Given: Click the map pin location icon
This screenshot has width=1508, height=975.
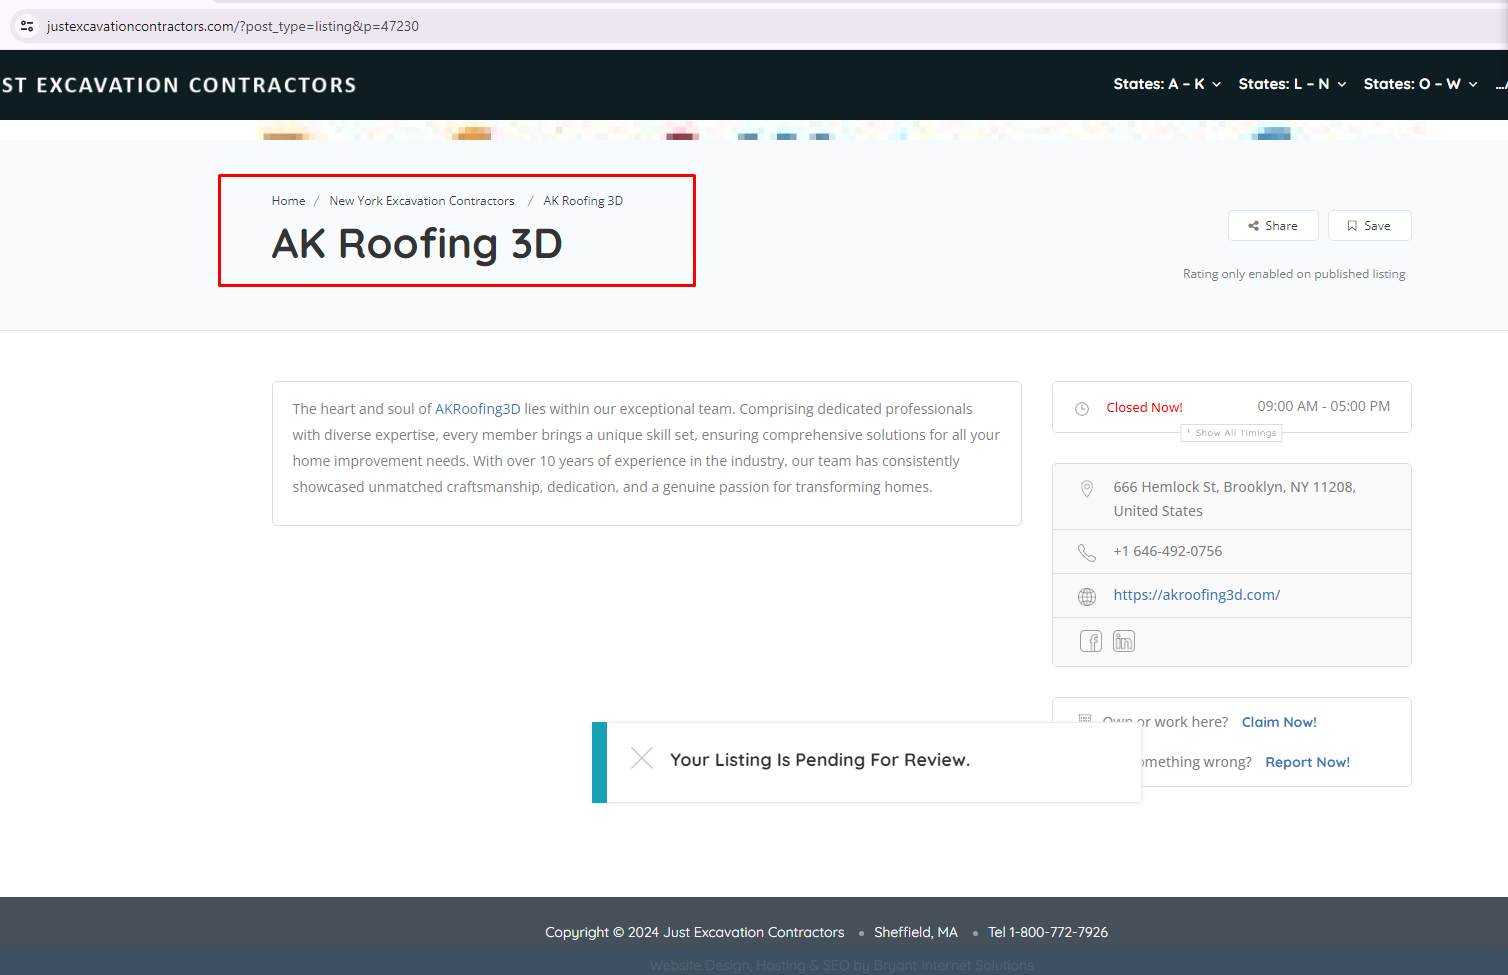Looking at the screenshot, I should pos(1087,489).
